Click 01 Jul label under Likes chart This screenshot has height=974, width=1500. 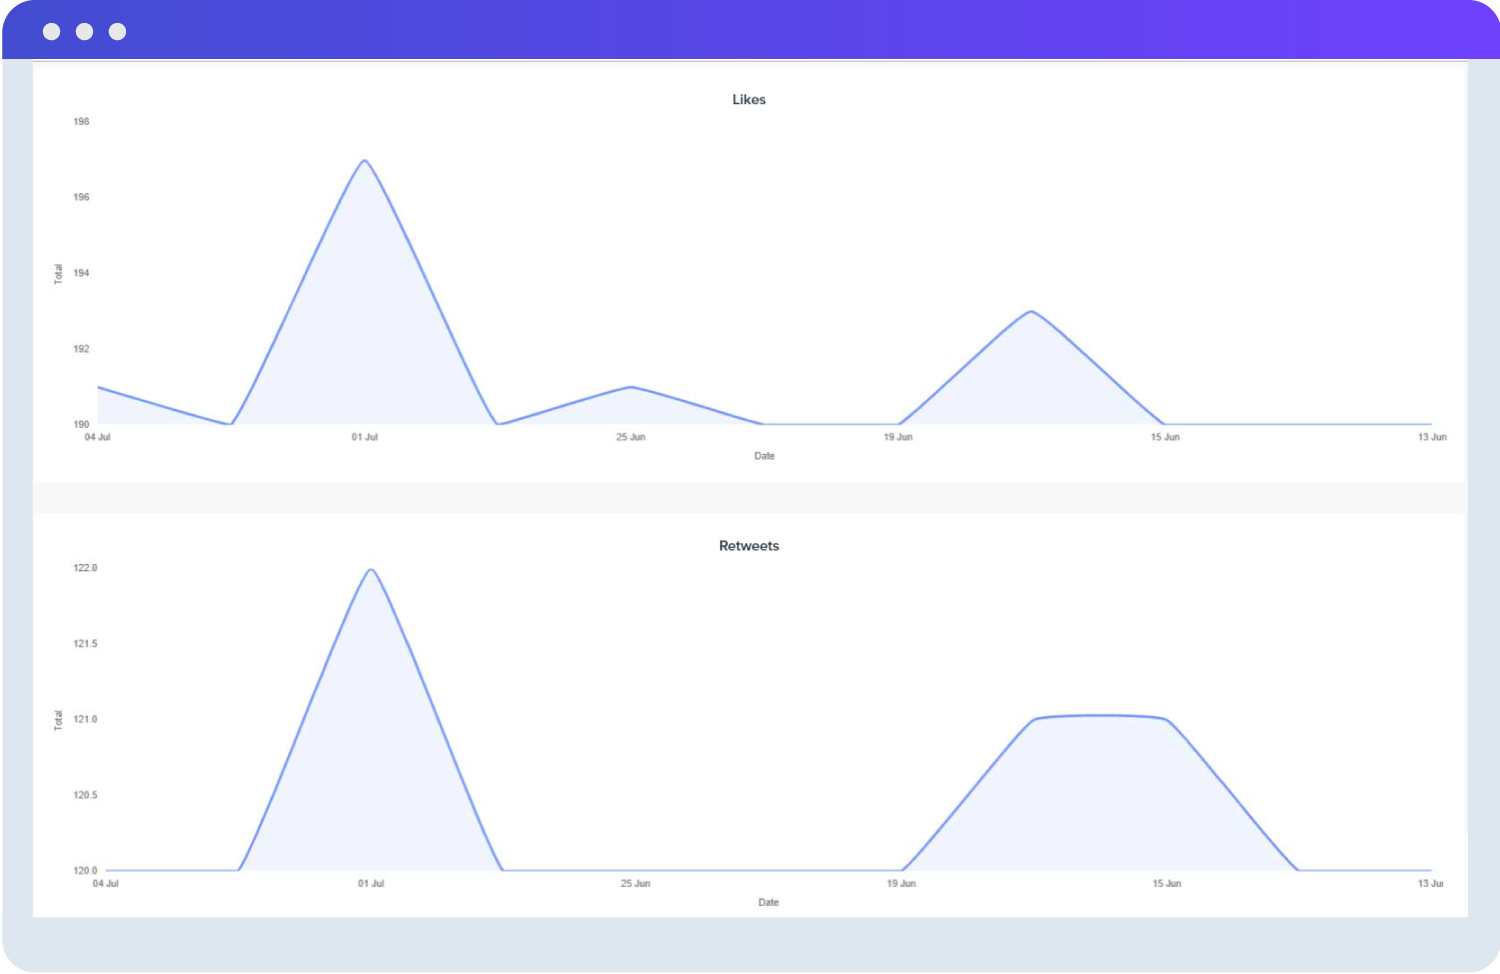click(364, 437)
